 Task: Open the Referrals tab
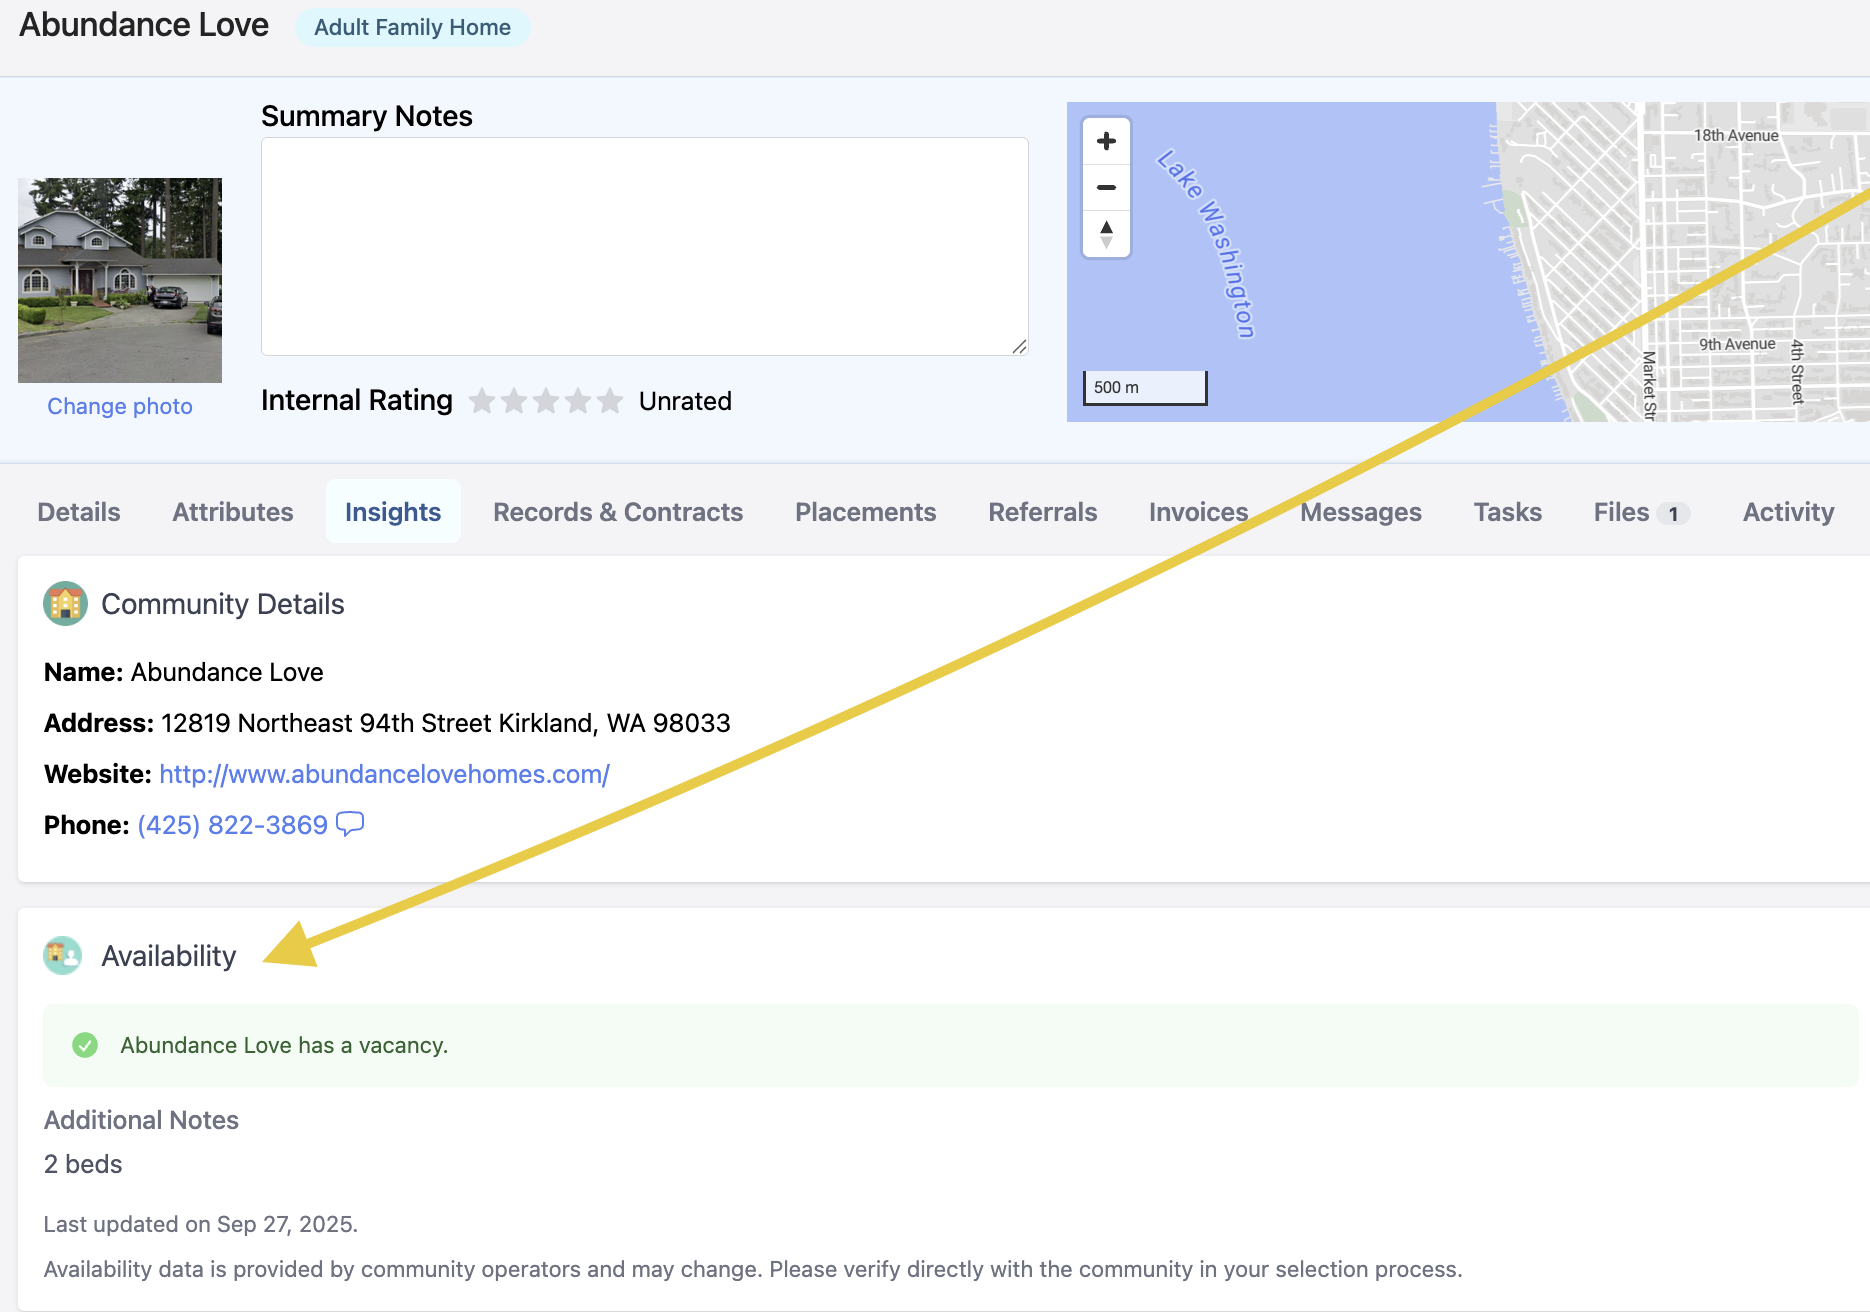pos(1043,512)
